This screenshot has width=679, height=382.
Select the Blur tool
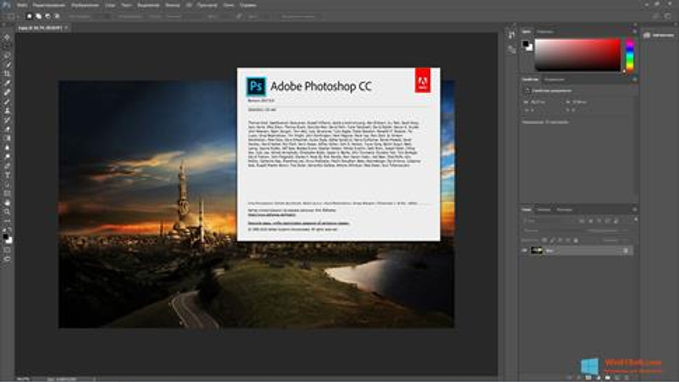7,147
